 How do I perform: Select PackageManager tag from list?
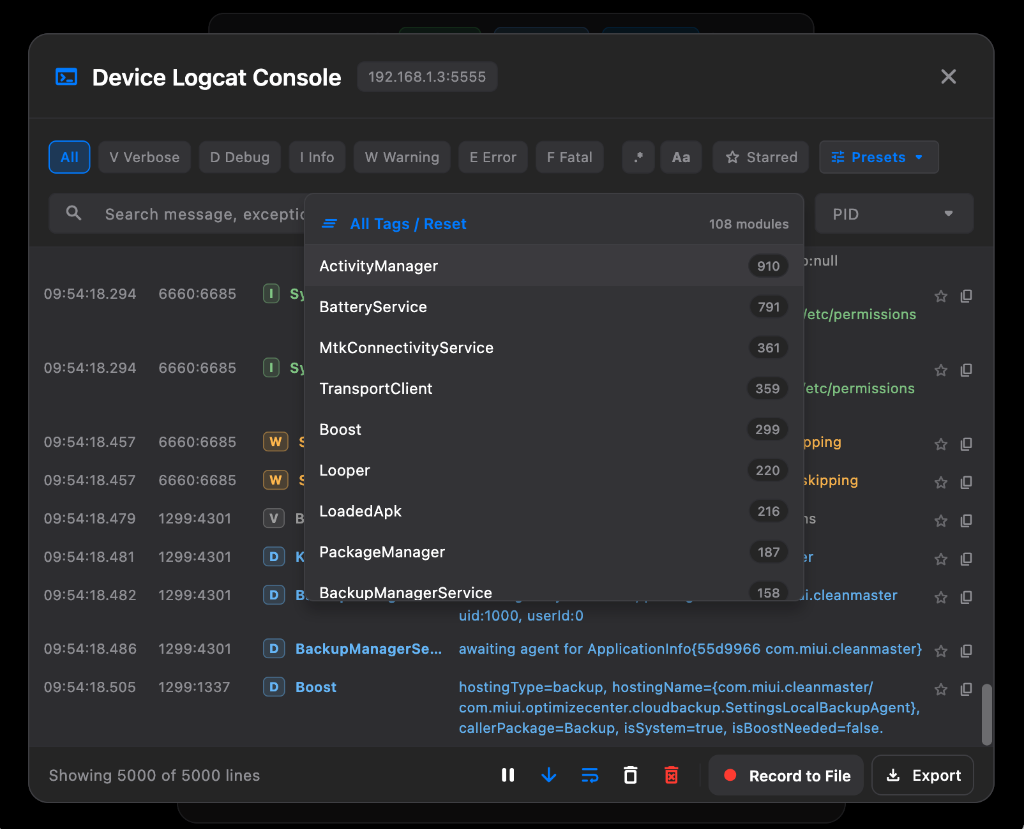554,552
